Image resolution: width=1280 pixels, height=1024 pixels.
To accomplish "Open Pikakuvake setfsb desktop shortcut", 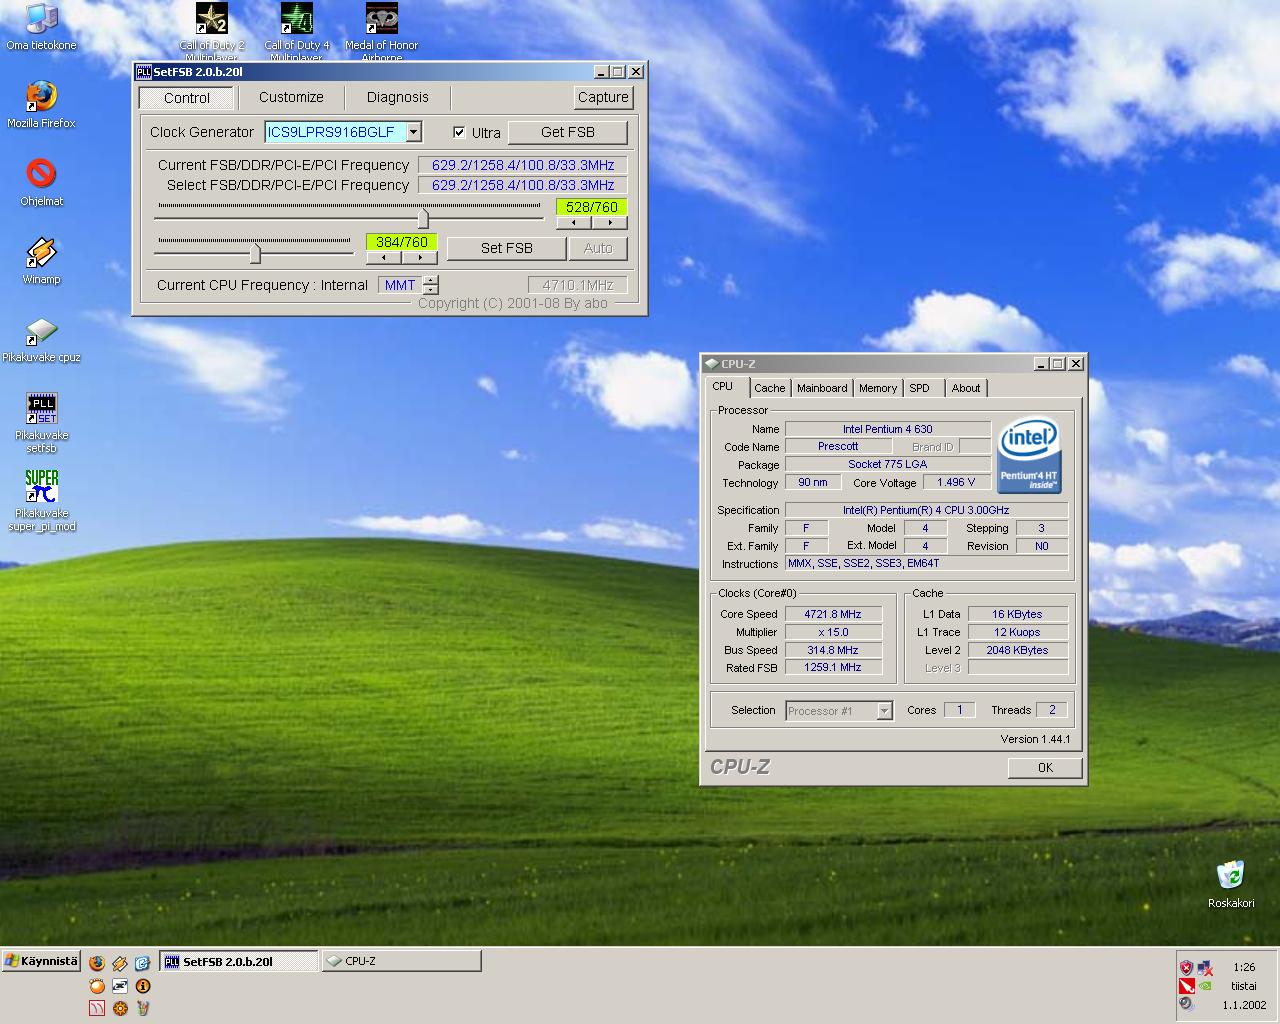I will (x=41, y=423).
